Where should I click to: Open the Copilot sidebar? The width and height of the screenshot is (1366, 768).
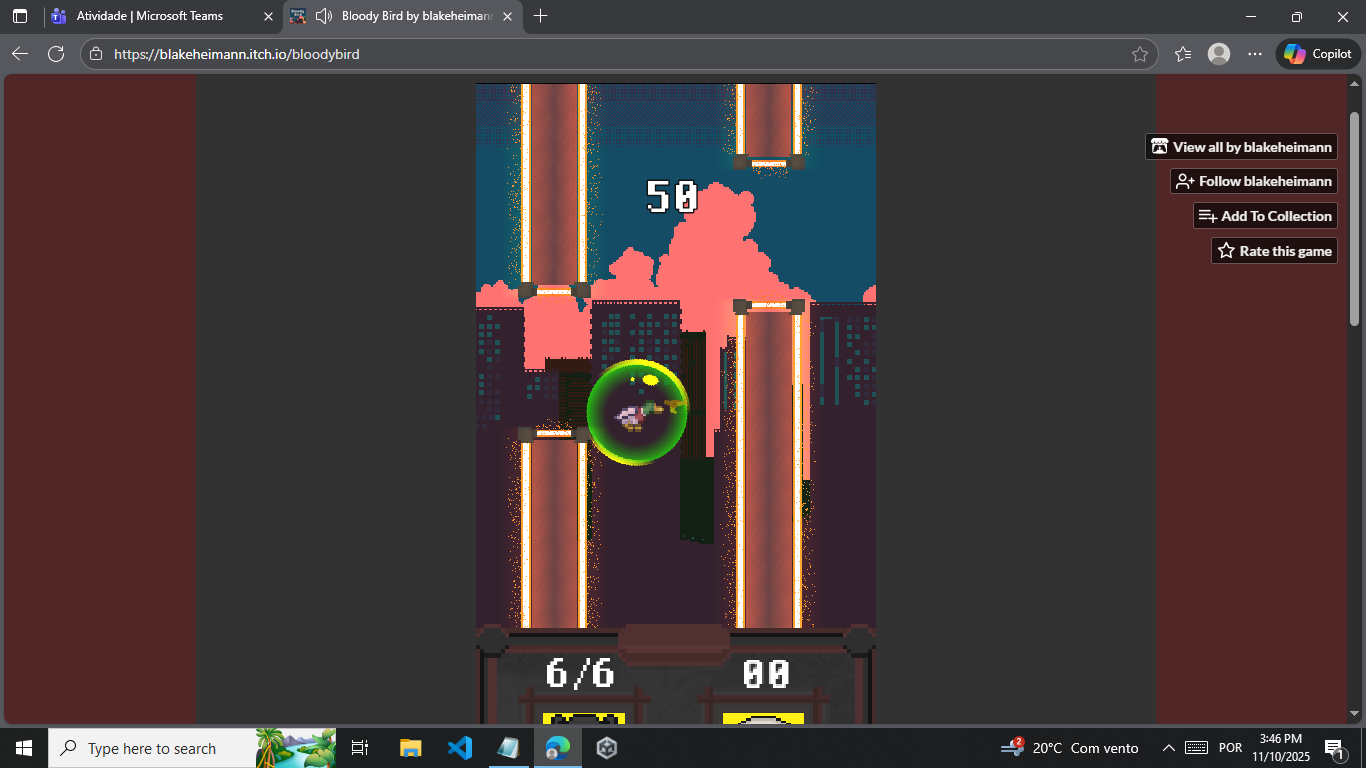coord(1318,54)
